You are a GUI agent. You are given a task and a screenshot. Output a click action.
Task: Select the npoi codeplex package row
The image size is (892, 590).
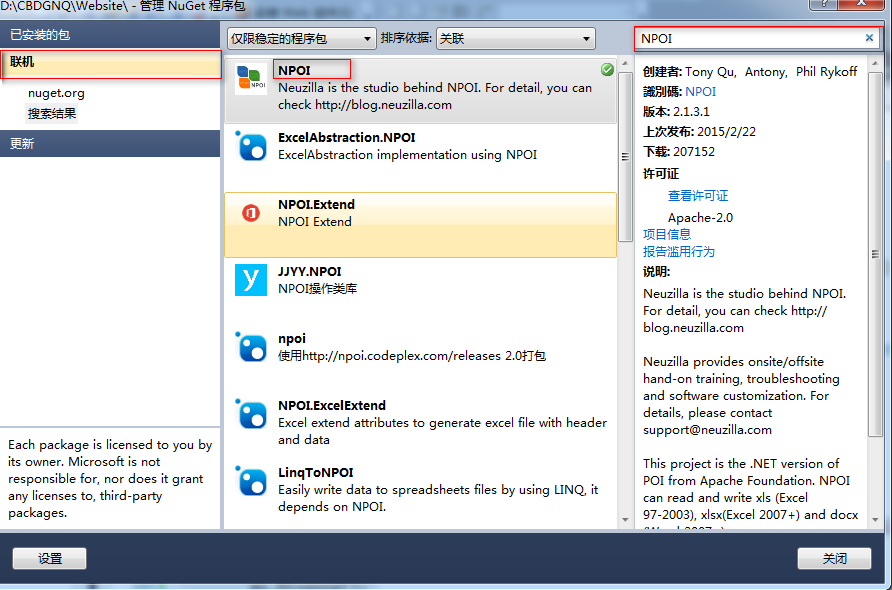coord(420,358)
